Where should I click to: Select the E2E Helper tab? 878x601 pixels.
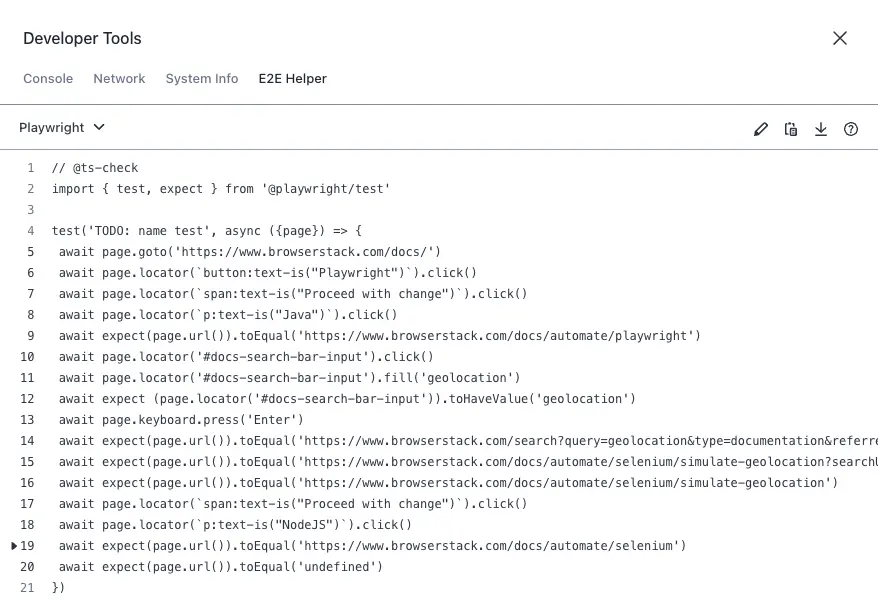292,79
